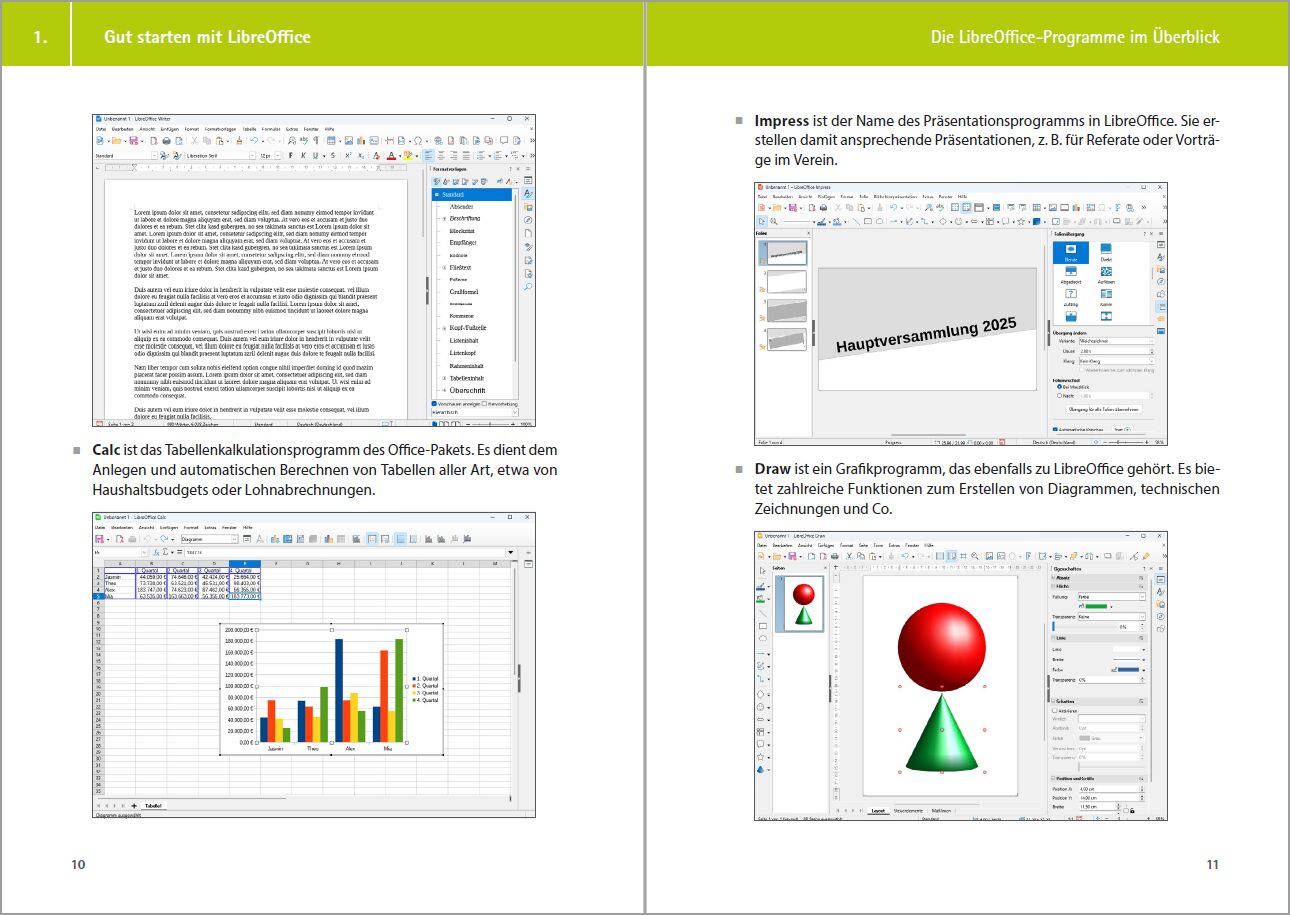Click the 'Absender' style in Writer's list
The height and width of the screenshot is (915, 1290).
click(x=461, y=206)
